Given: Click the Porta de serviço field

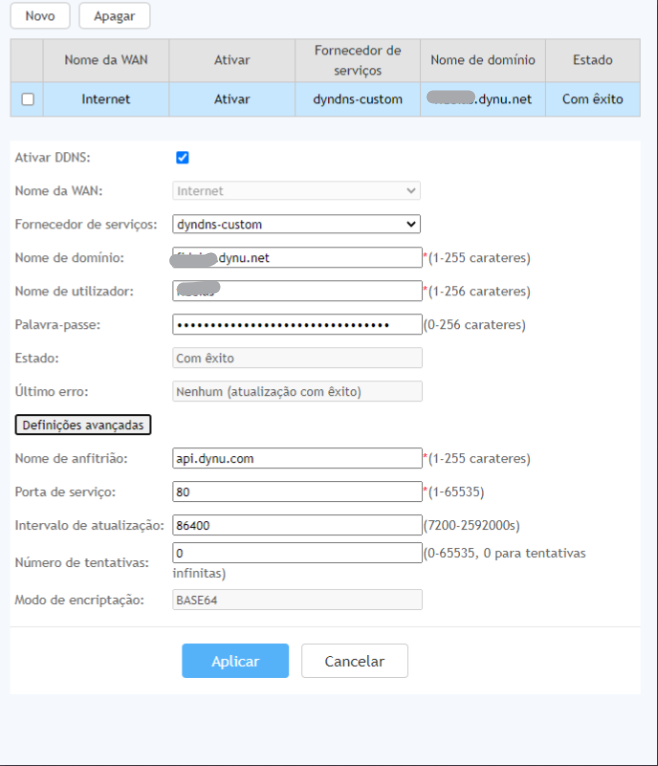Looking at the screenshot, I should coord(296,492).
